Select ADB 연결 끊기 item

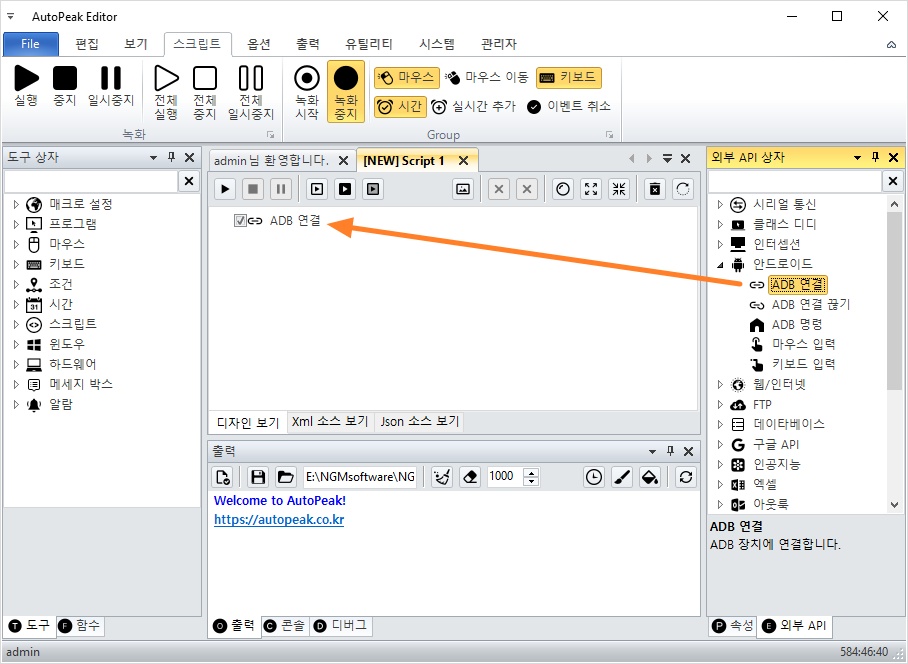point(810,305)
